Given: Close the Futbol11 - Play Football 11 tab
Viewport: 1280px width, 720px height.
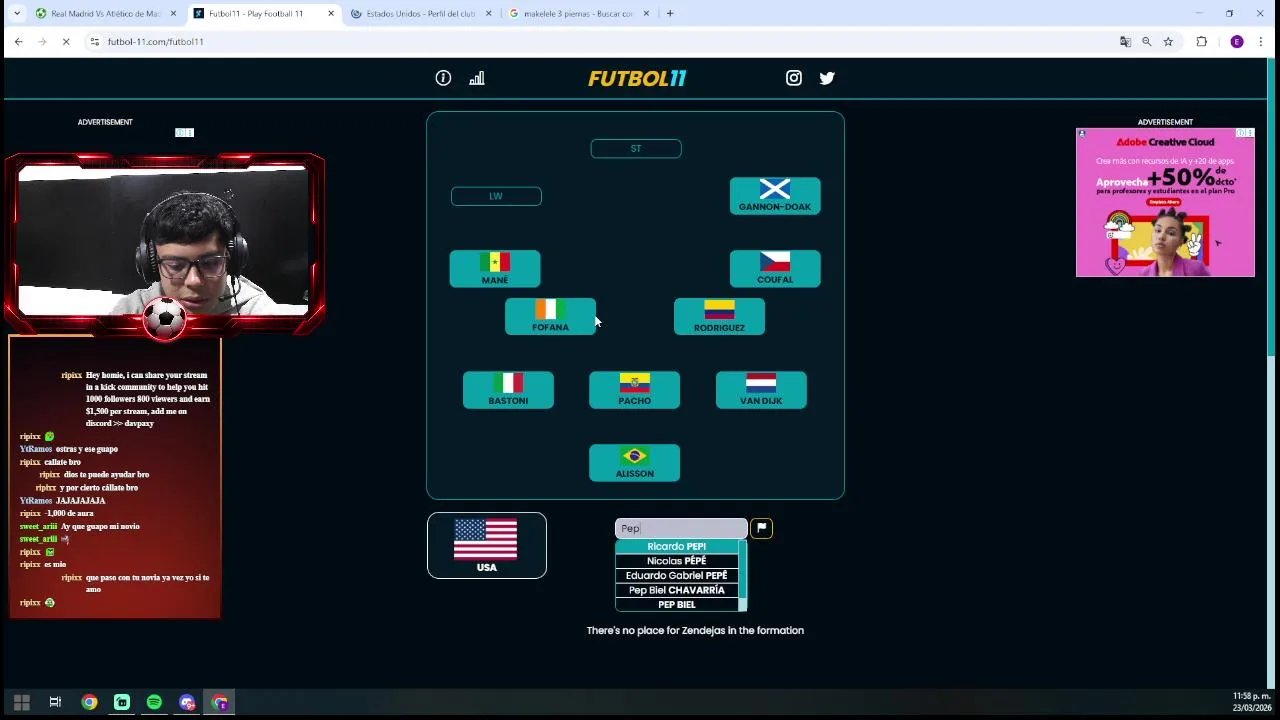Looking at the screenshot, I should coord(331,14).
